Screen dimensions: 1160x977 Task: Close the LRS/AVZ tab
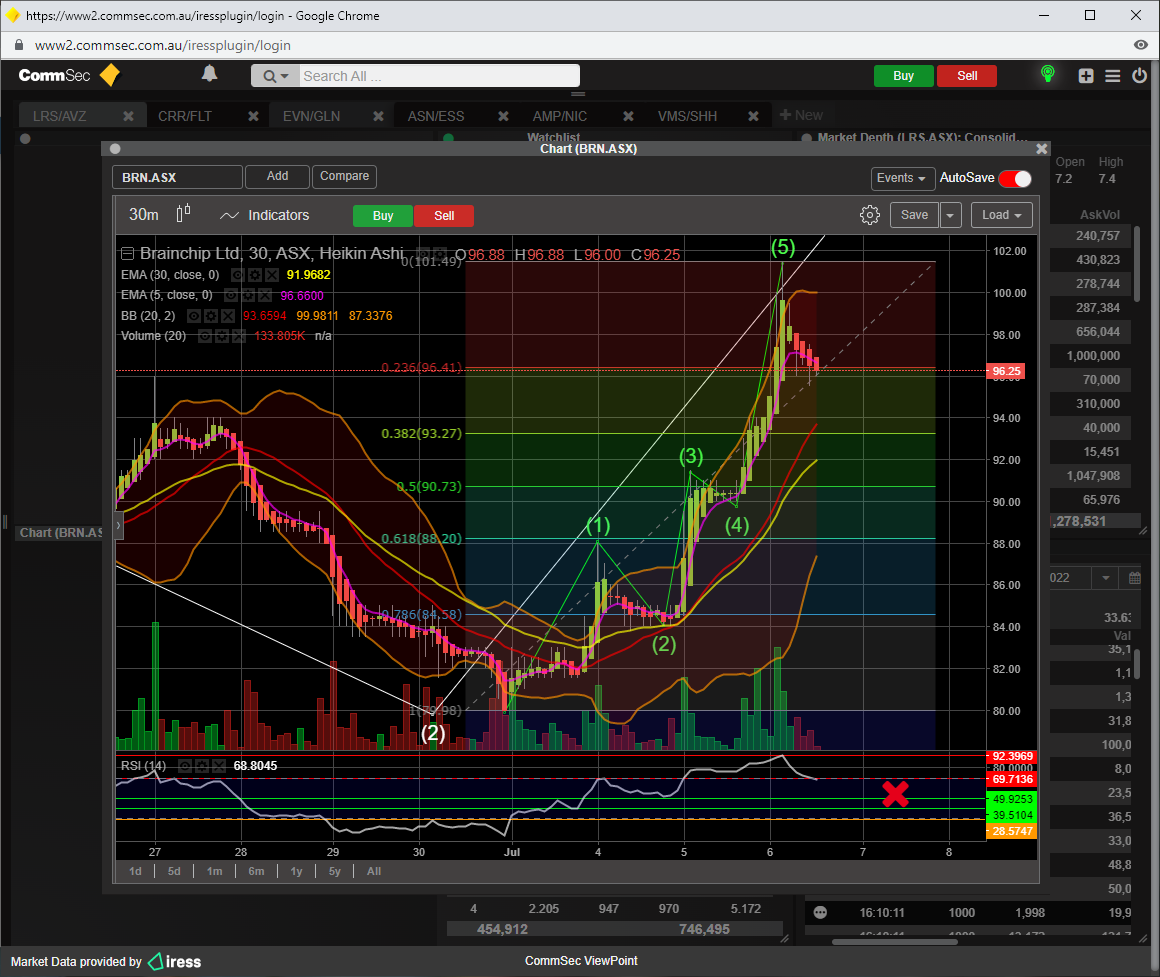click(128, 116)
